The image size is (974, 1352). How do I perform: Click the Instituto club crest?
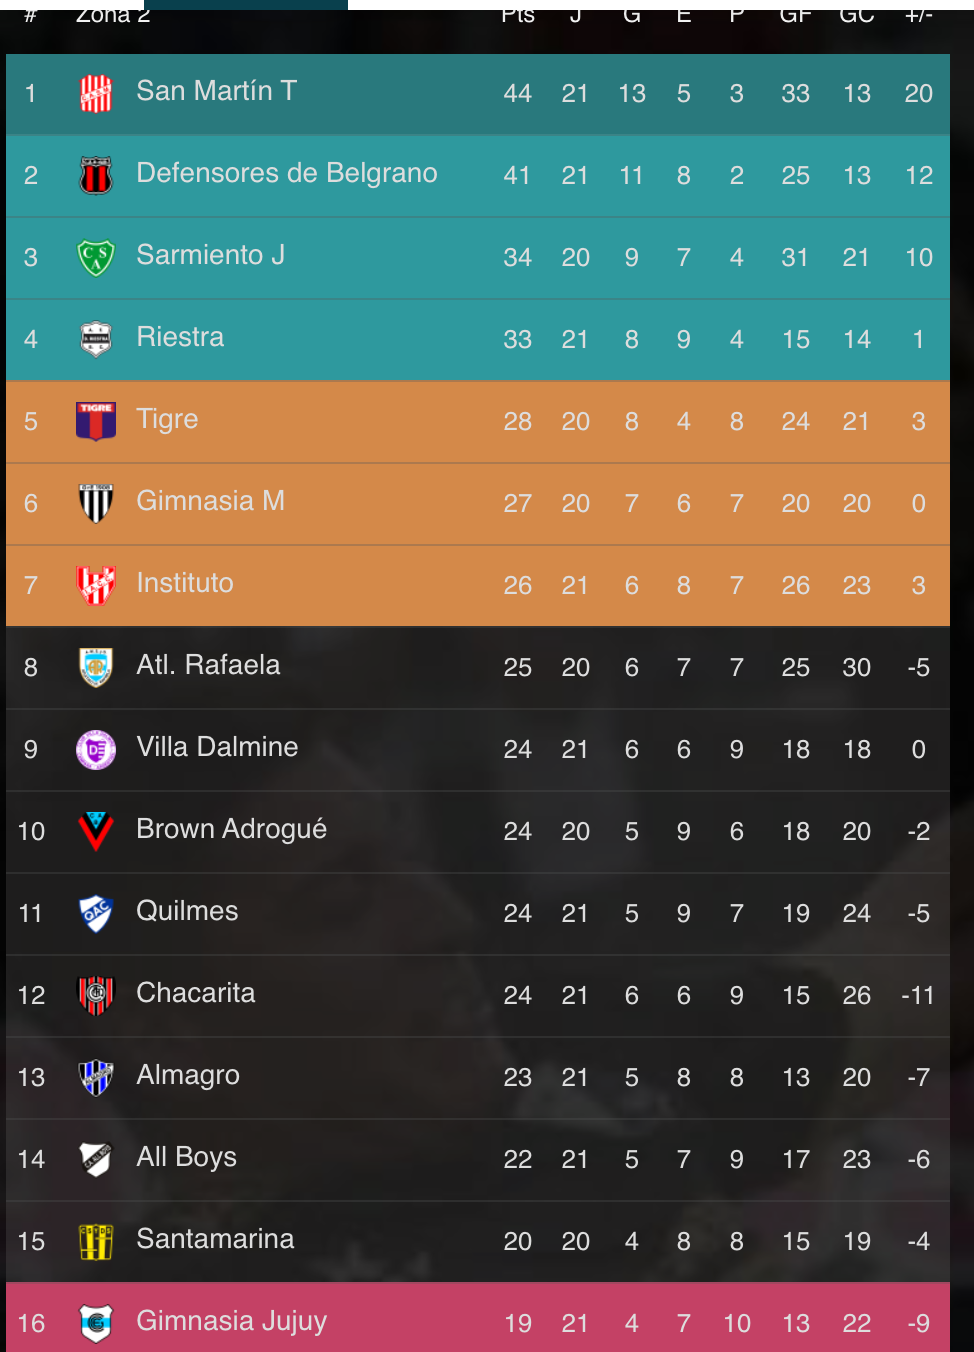pyautogui.click(x=96, y=585)
